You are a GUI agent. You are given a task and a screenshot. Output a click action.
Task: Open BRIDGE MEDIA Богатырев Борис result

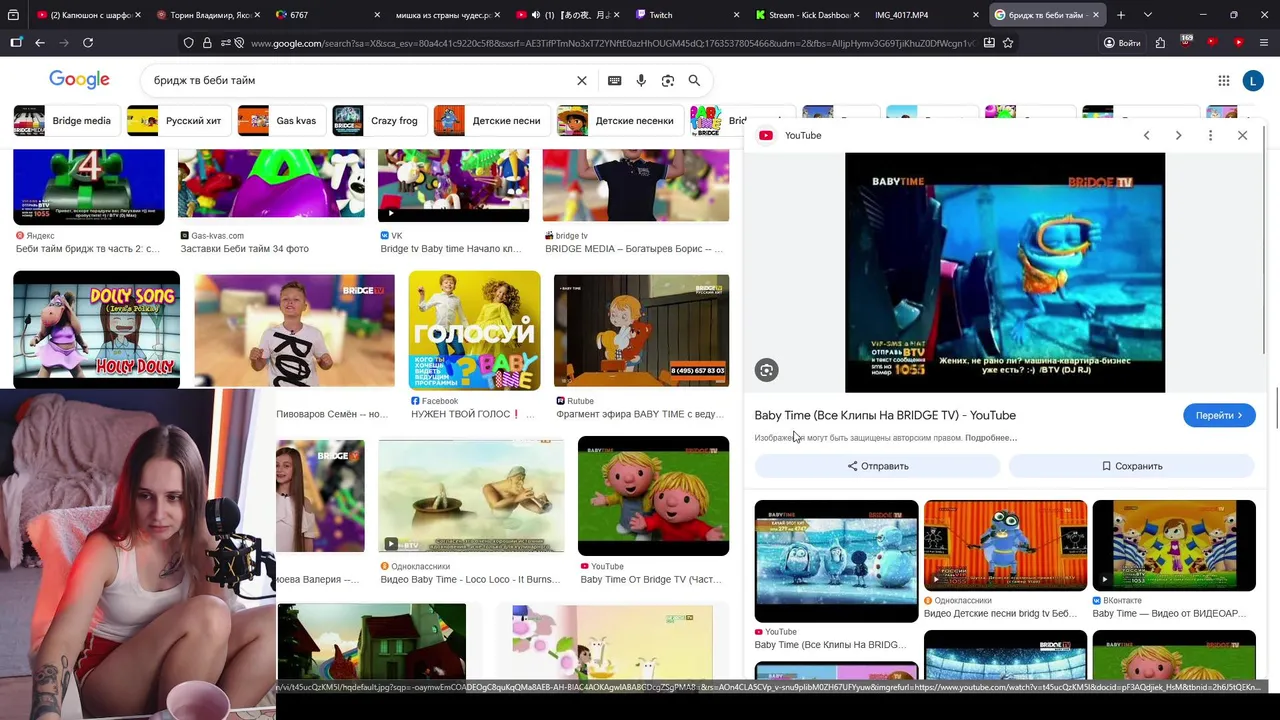[x=634, y=249]
